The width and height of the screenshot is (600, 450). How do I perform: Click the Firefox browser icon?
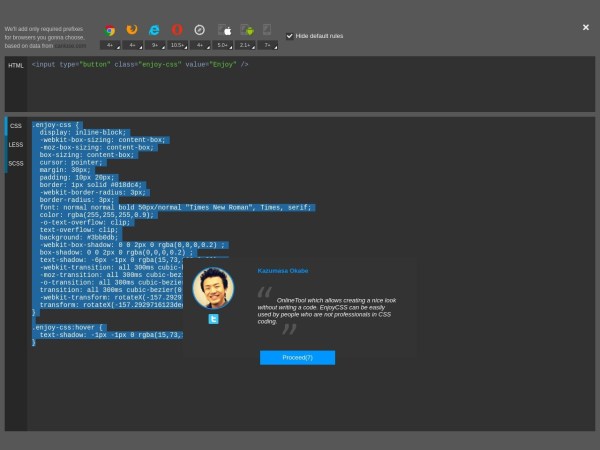click(132, 31)
